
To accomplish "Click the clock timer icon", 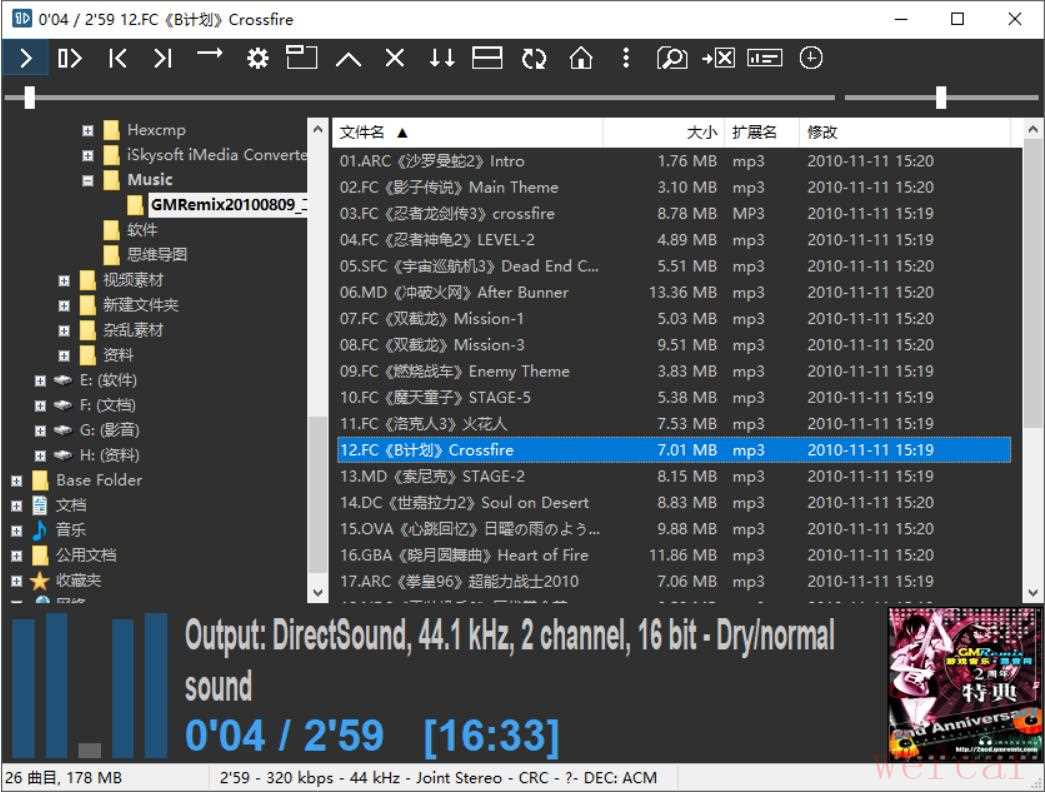I will coord(811,59).
